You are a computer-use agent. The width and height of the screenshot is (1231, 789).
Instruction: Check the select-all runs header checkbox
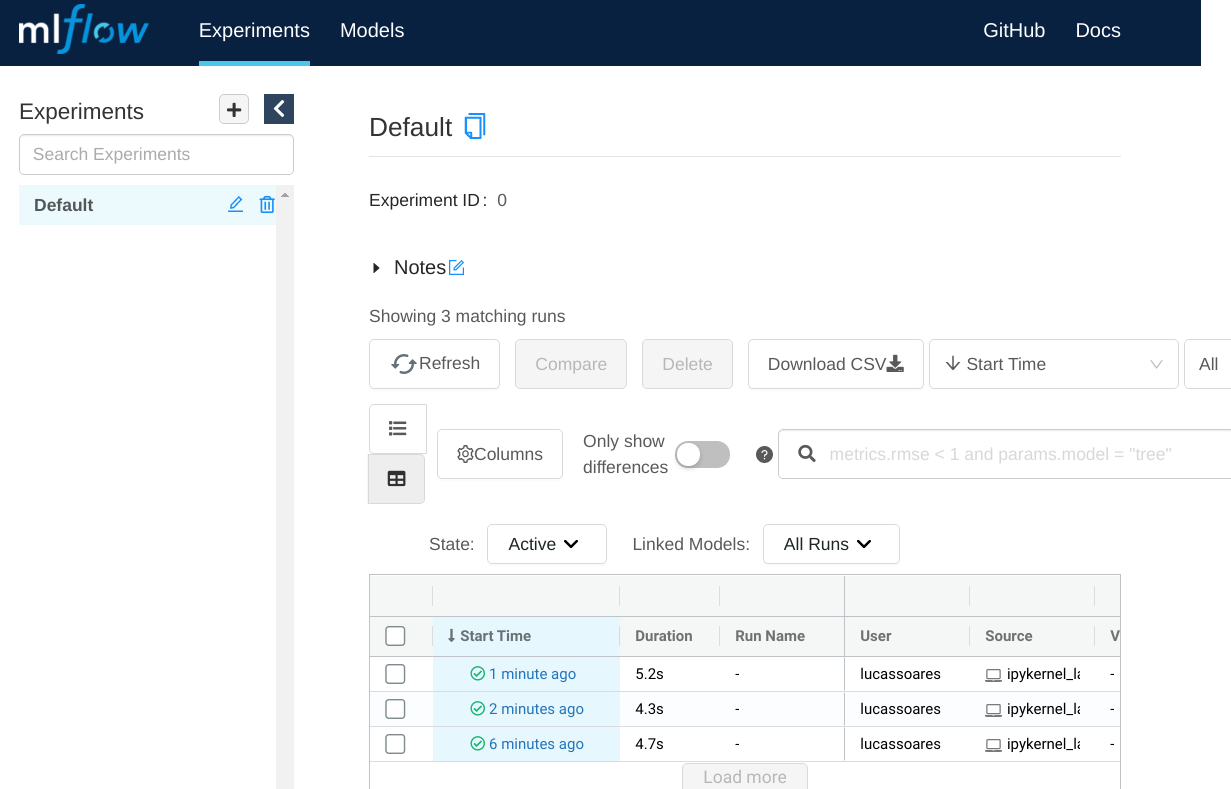[x=395, y=636]
